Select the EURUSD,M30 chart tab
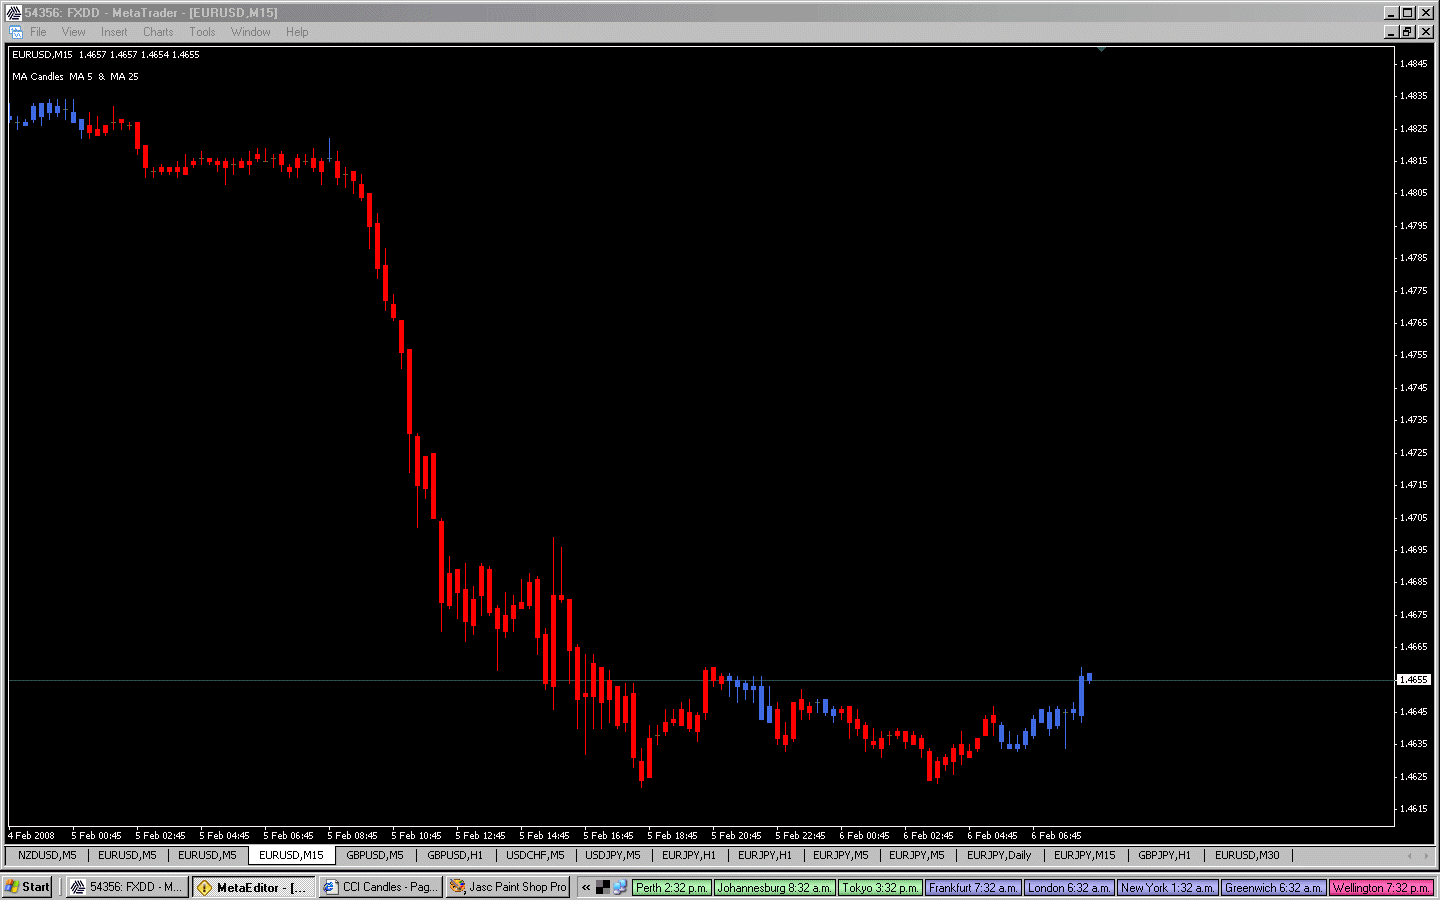 pyautogui.click(x=1246, y=855)
